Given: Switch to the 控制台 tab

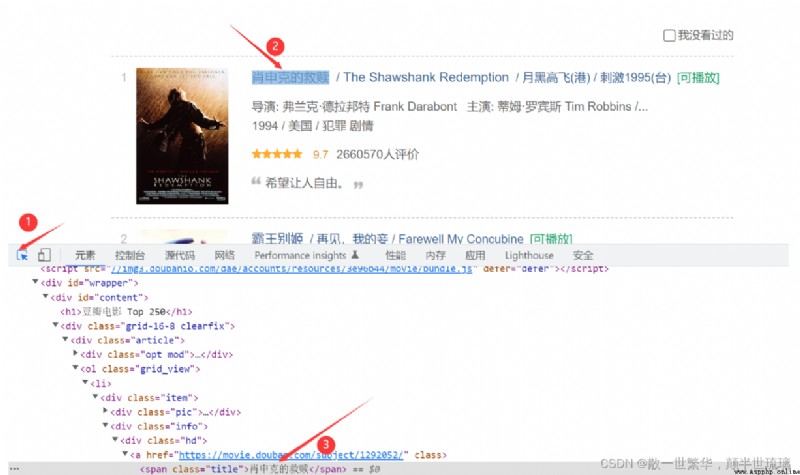Looking at the screenshot, I should (130, 255).
